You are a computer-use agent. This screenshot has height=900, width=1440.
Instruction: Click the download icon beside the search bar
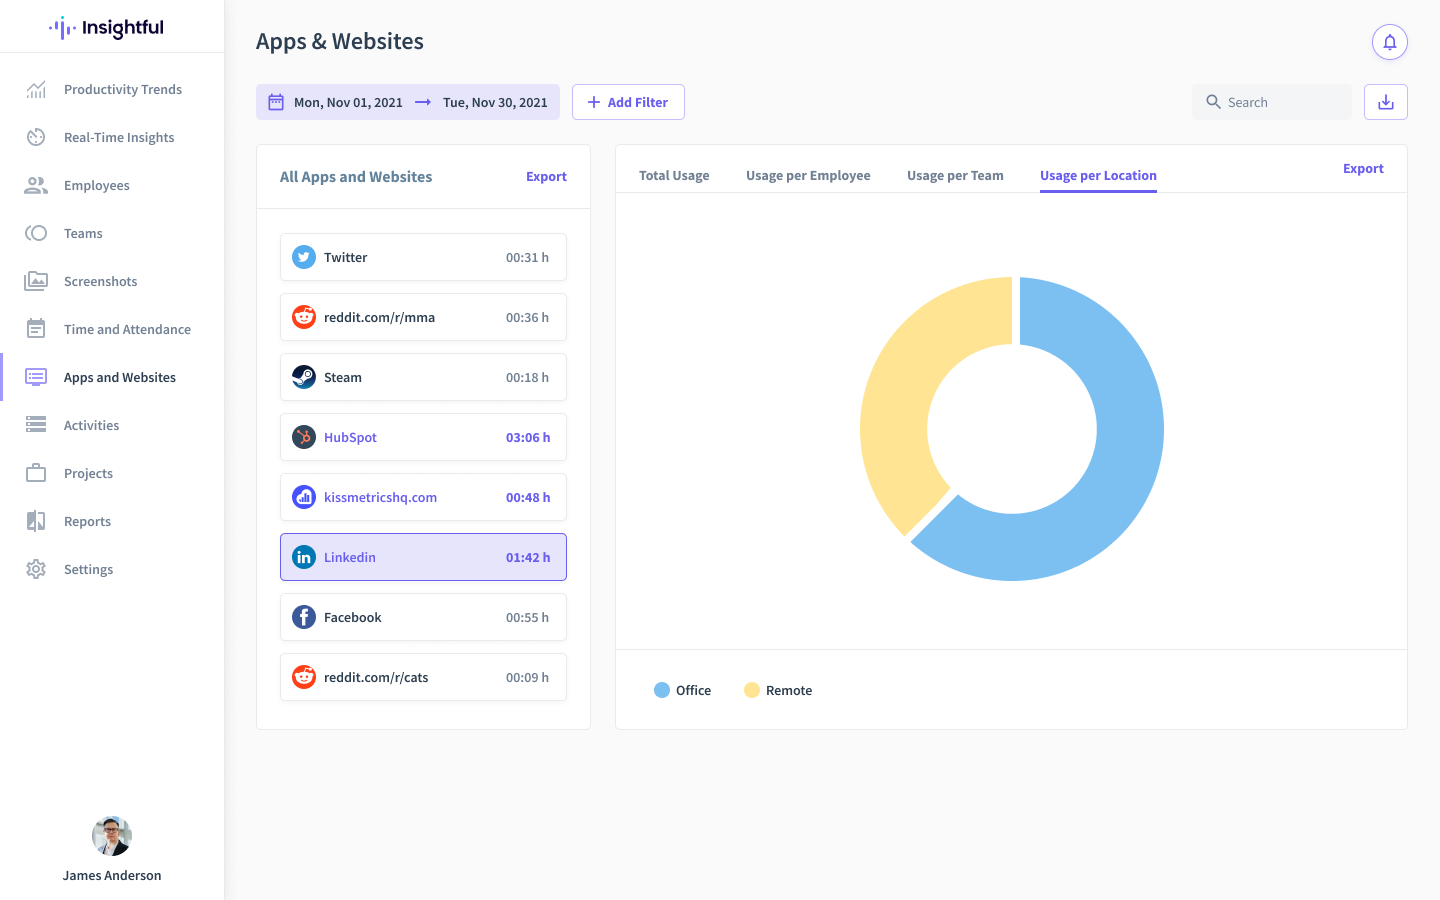click(x=1385, y=101)
